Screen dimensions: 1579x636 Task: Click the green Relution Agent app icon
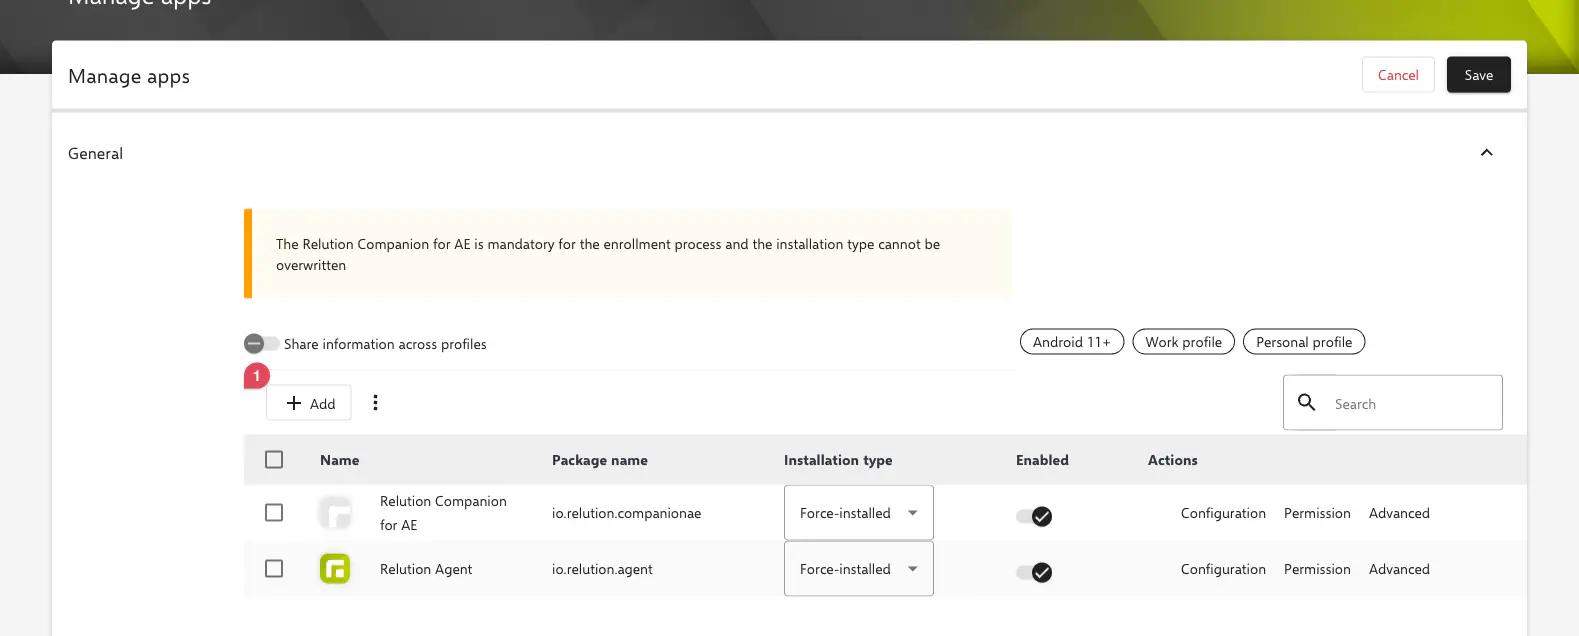pos(335,569)
